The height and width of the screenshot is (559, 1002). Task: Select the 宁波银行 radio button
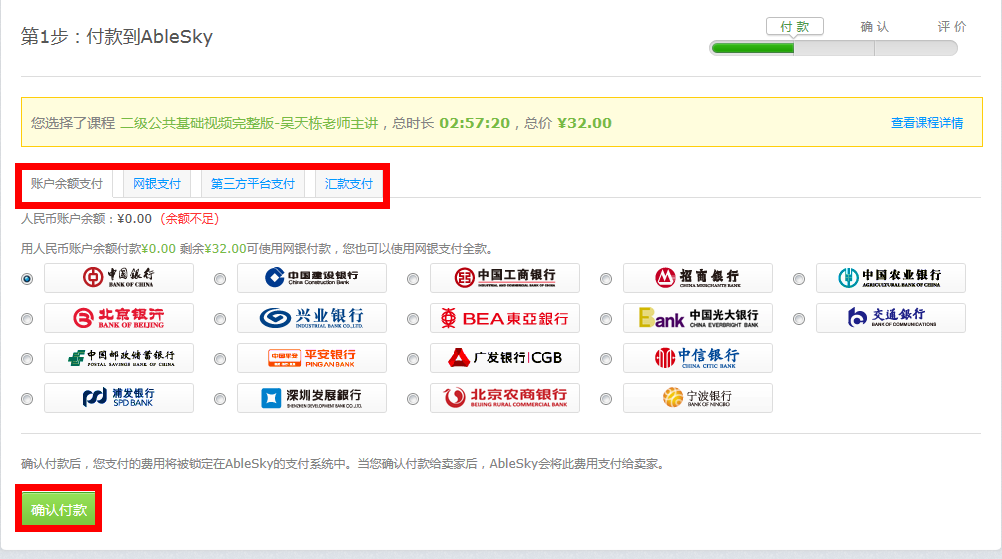[606, 399]
